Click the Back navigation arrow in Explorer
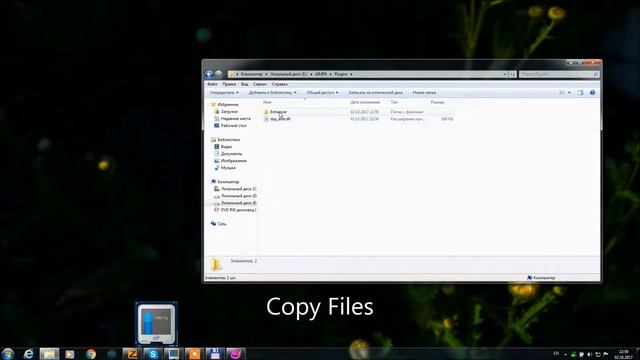This screenshot has width=640, height=360. (209, 74)
